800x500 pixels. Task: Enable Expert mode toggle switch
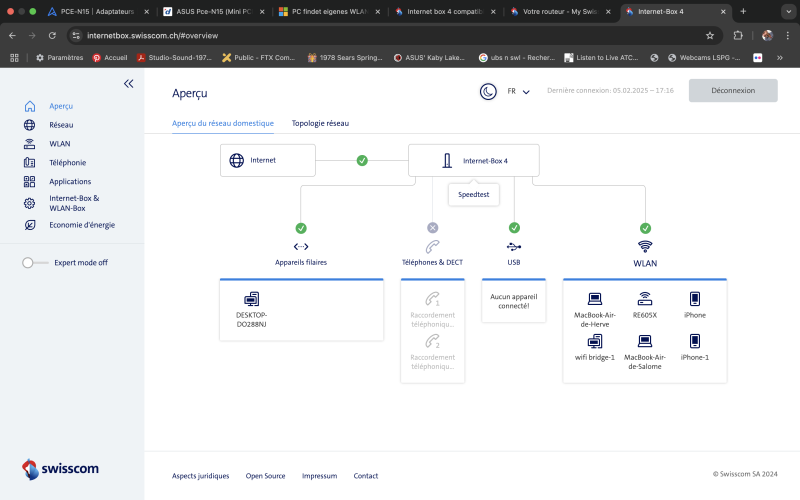(35, 262)
